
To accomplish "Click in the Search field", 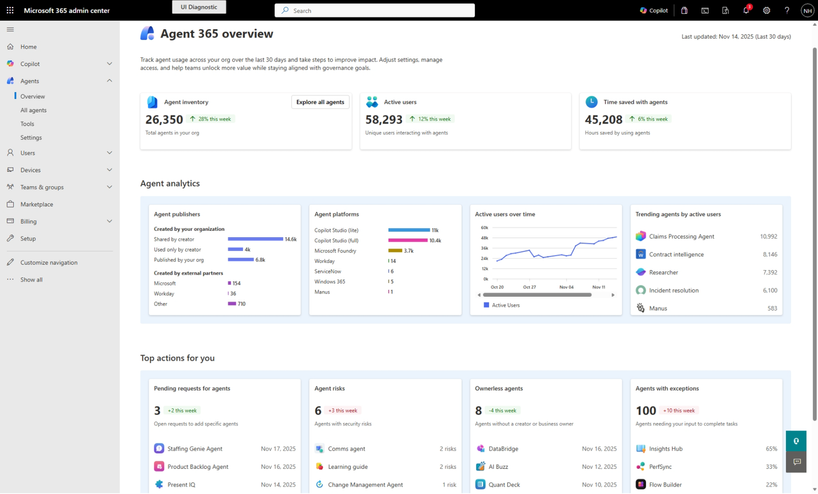I will coord(375,10).
